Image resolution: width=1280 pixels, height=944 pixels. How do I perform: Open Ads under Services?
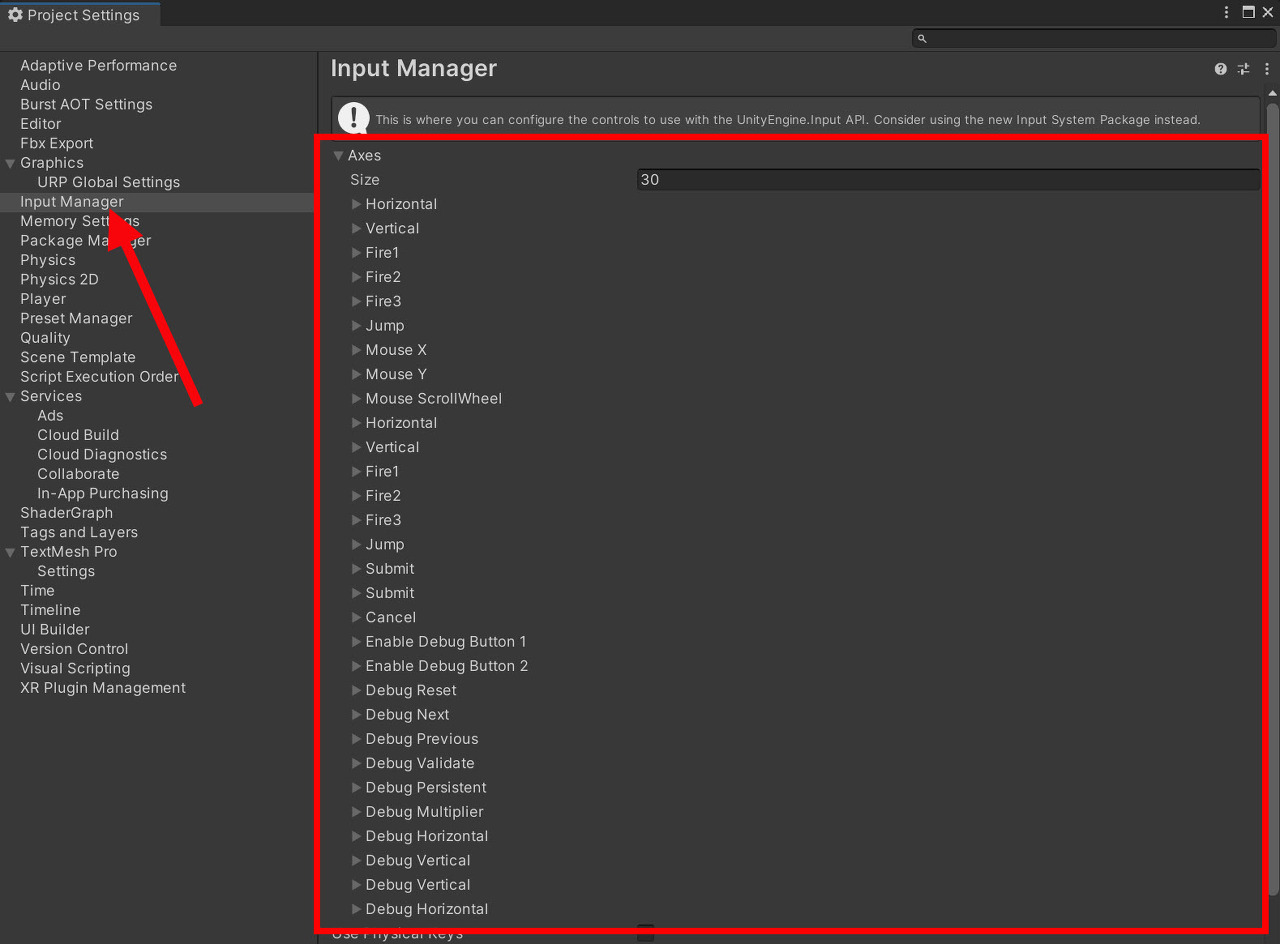click(50, 416)
